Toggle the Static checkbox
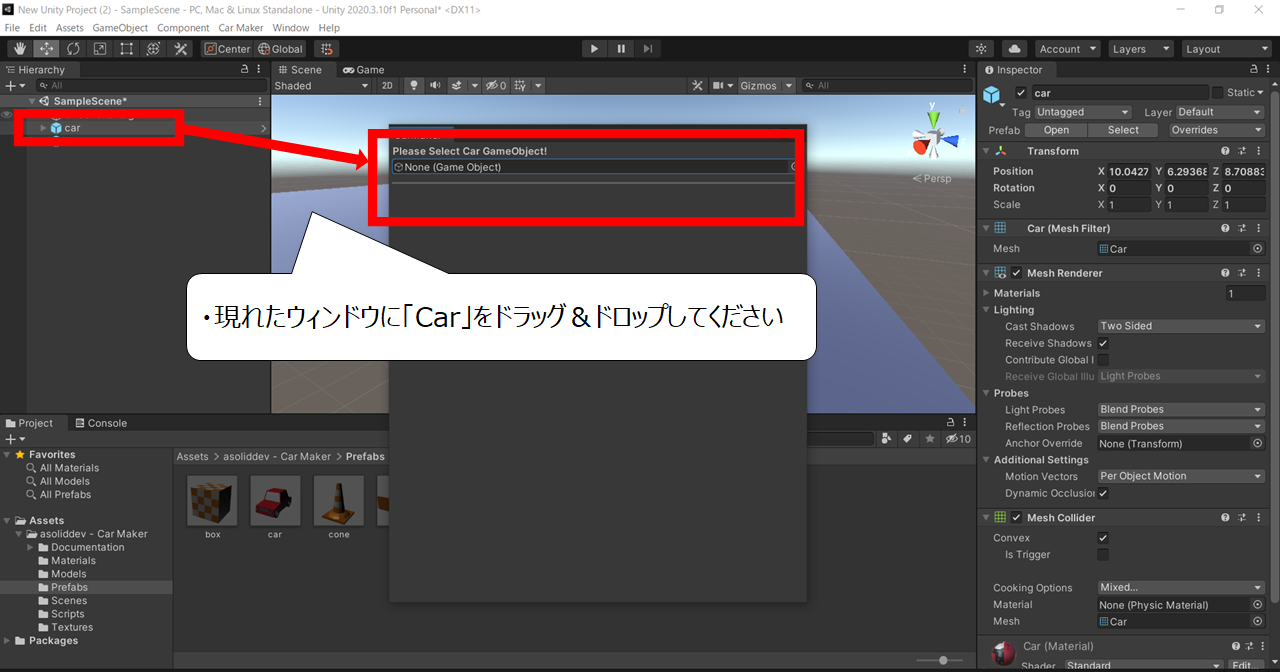 point(1217,93)
